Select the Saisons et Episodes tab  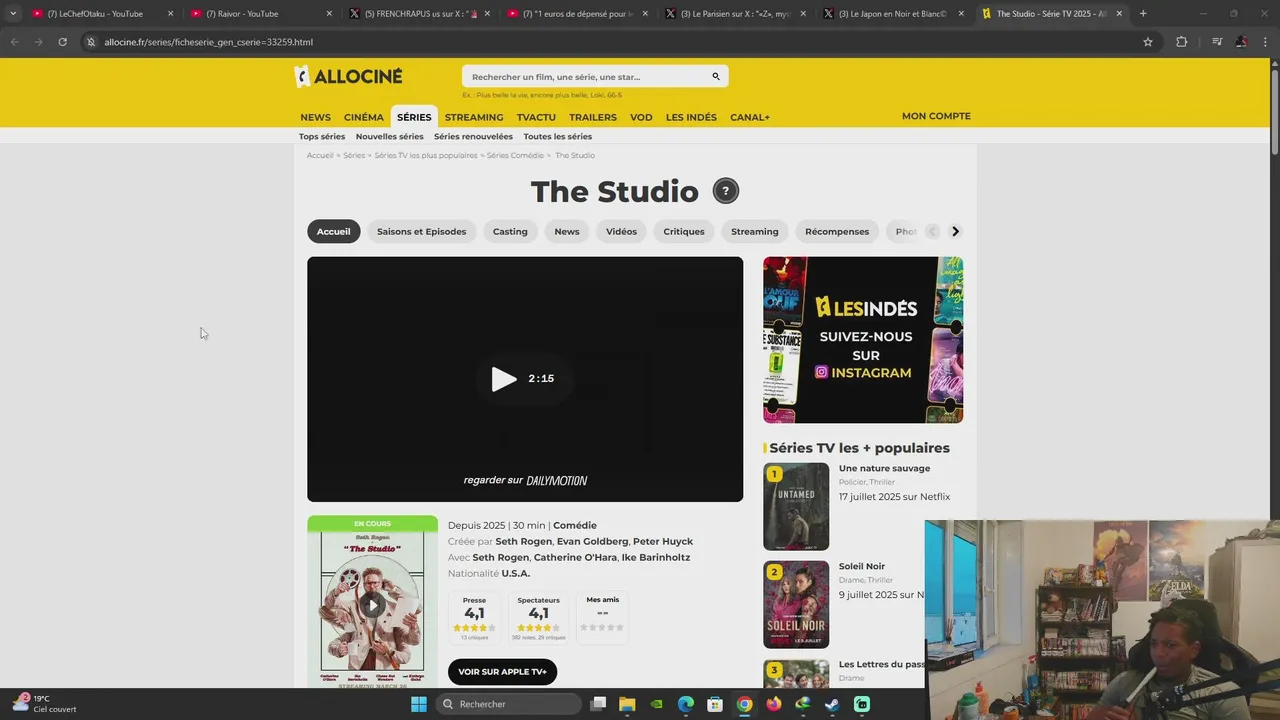click(421, 231)
